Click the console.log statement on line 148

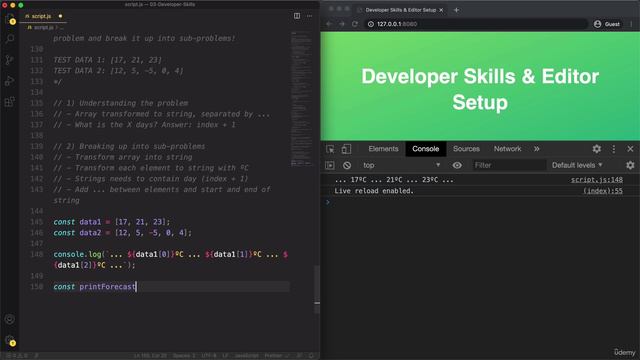coord(171,260)
